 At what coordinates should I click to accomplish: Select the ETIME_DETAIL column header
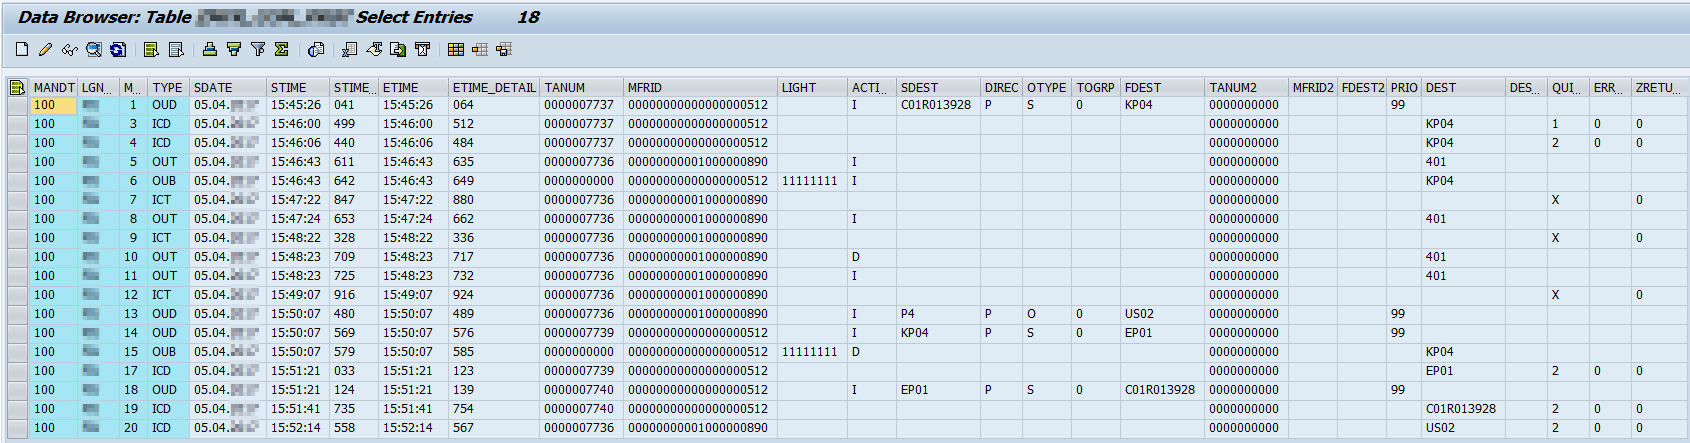(x=494, y=87)
